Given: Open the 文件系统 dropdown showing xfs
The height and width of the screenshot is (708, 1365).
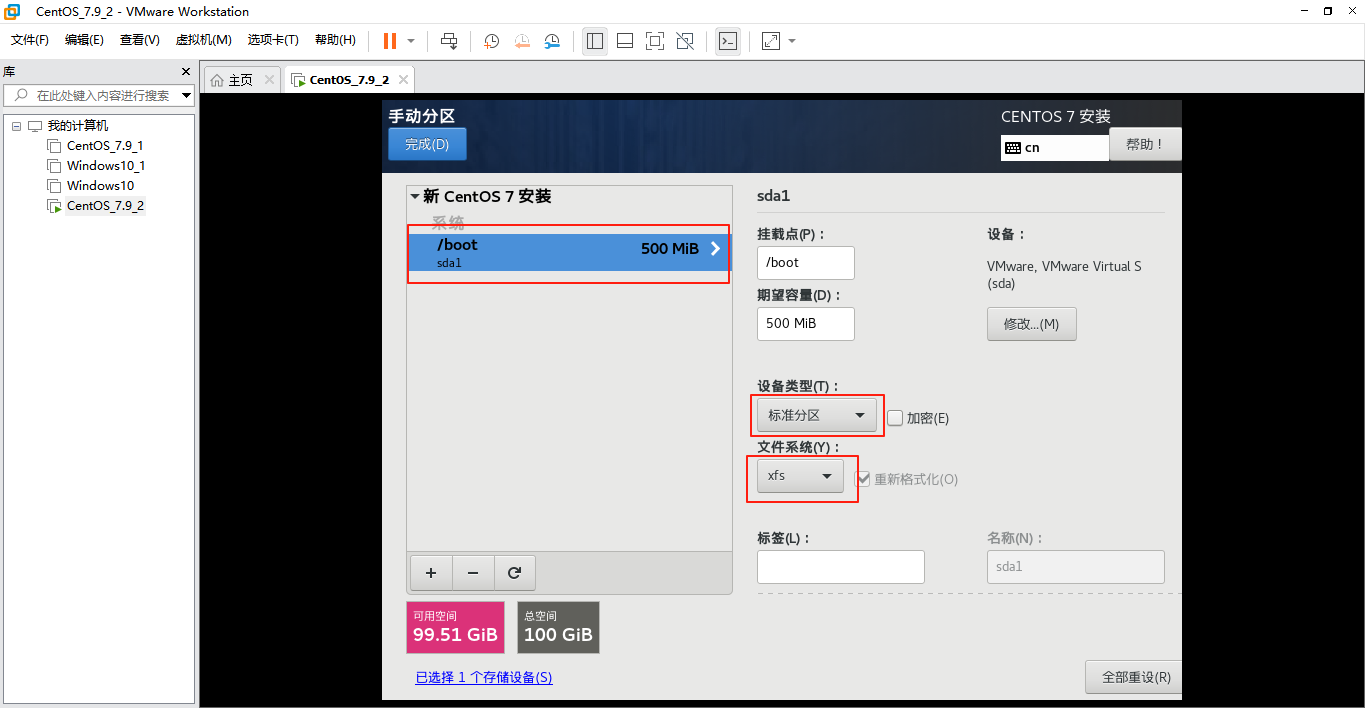Looking at the screenshot, I should pos(800,476).
